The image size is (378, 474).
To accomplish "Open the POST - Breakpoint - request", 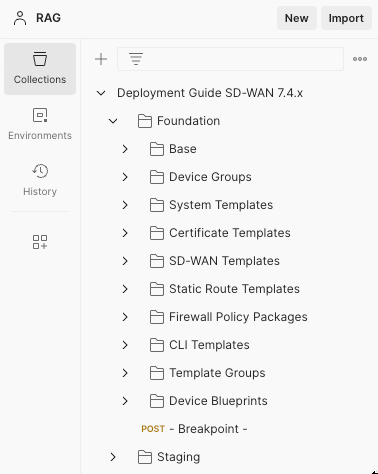I will [194, 429].
